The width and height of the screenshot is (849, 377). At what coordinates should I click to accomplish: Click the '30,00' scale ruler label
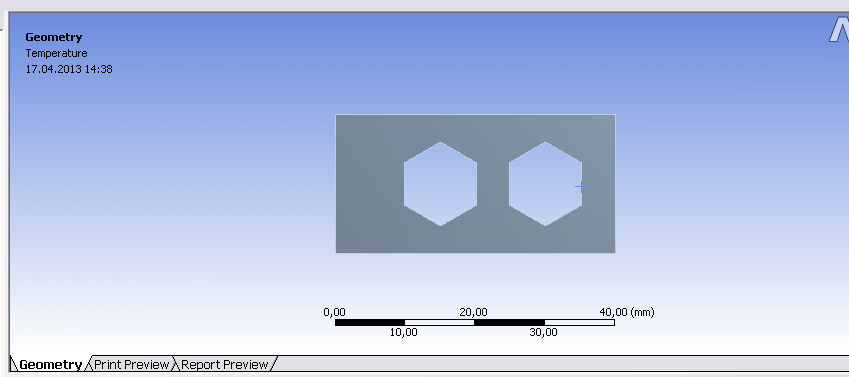(544, 332)
